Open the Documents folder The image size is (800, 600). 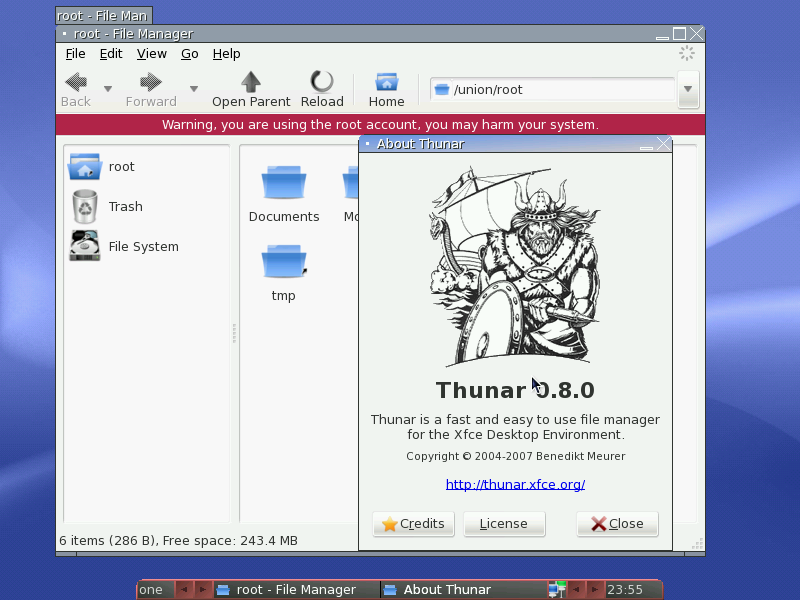284,194
